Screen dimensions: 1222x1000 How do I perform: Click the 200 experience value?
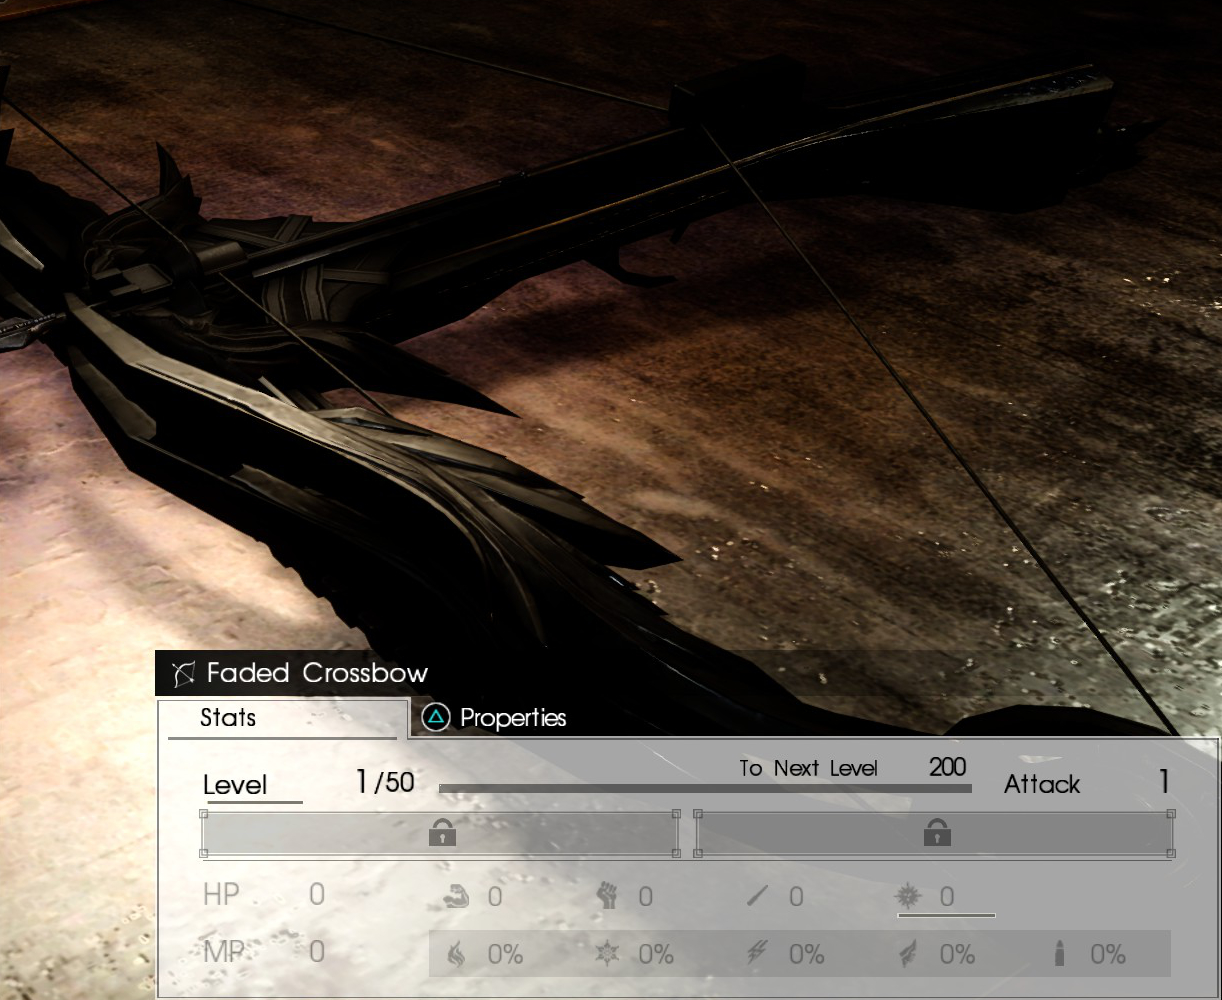pos(948,767)
